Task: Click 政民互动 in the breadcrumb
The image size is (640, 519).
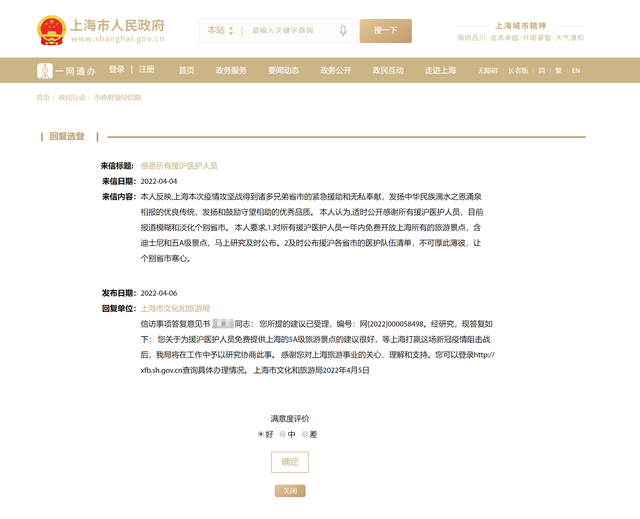Action: coord(72,98)
